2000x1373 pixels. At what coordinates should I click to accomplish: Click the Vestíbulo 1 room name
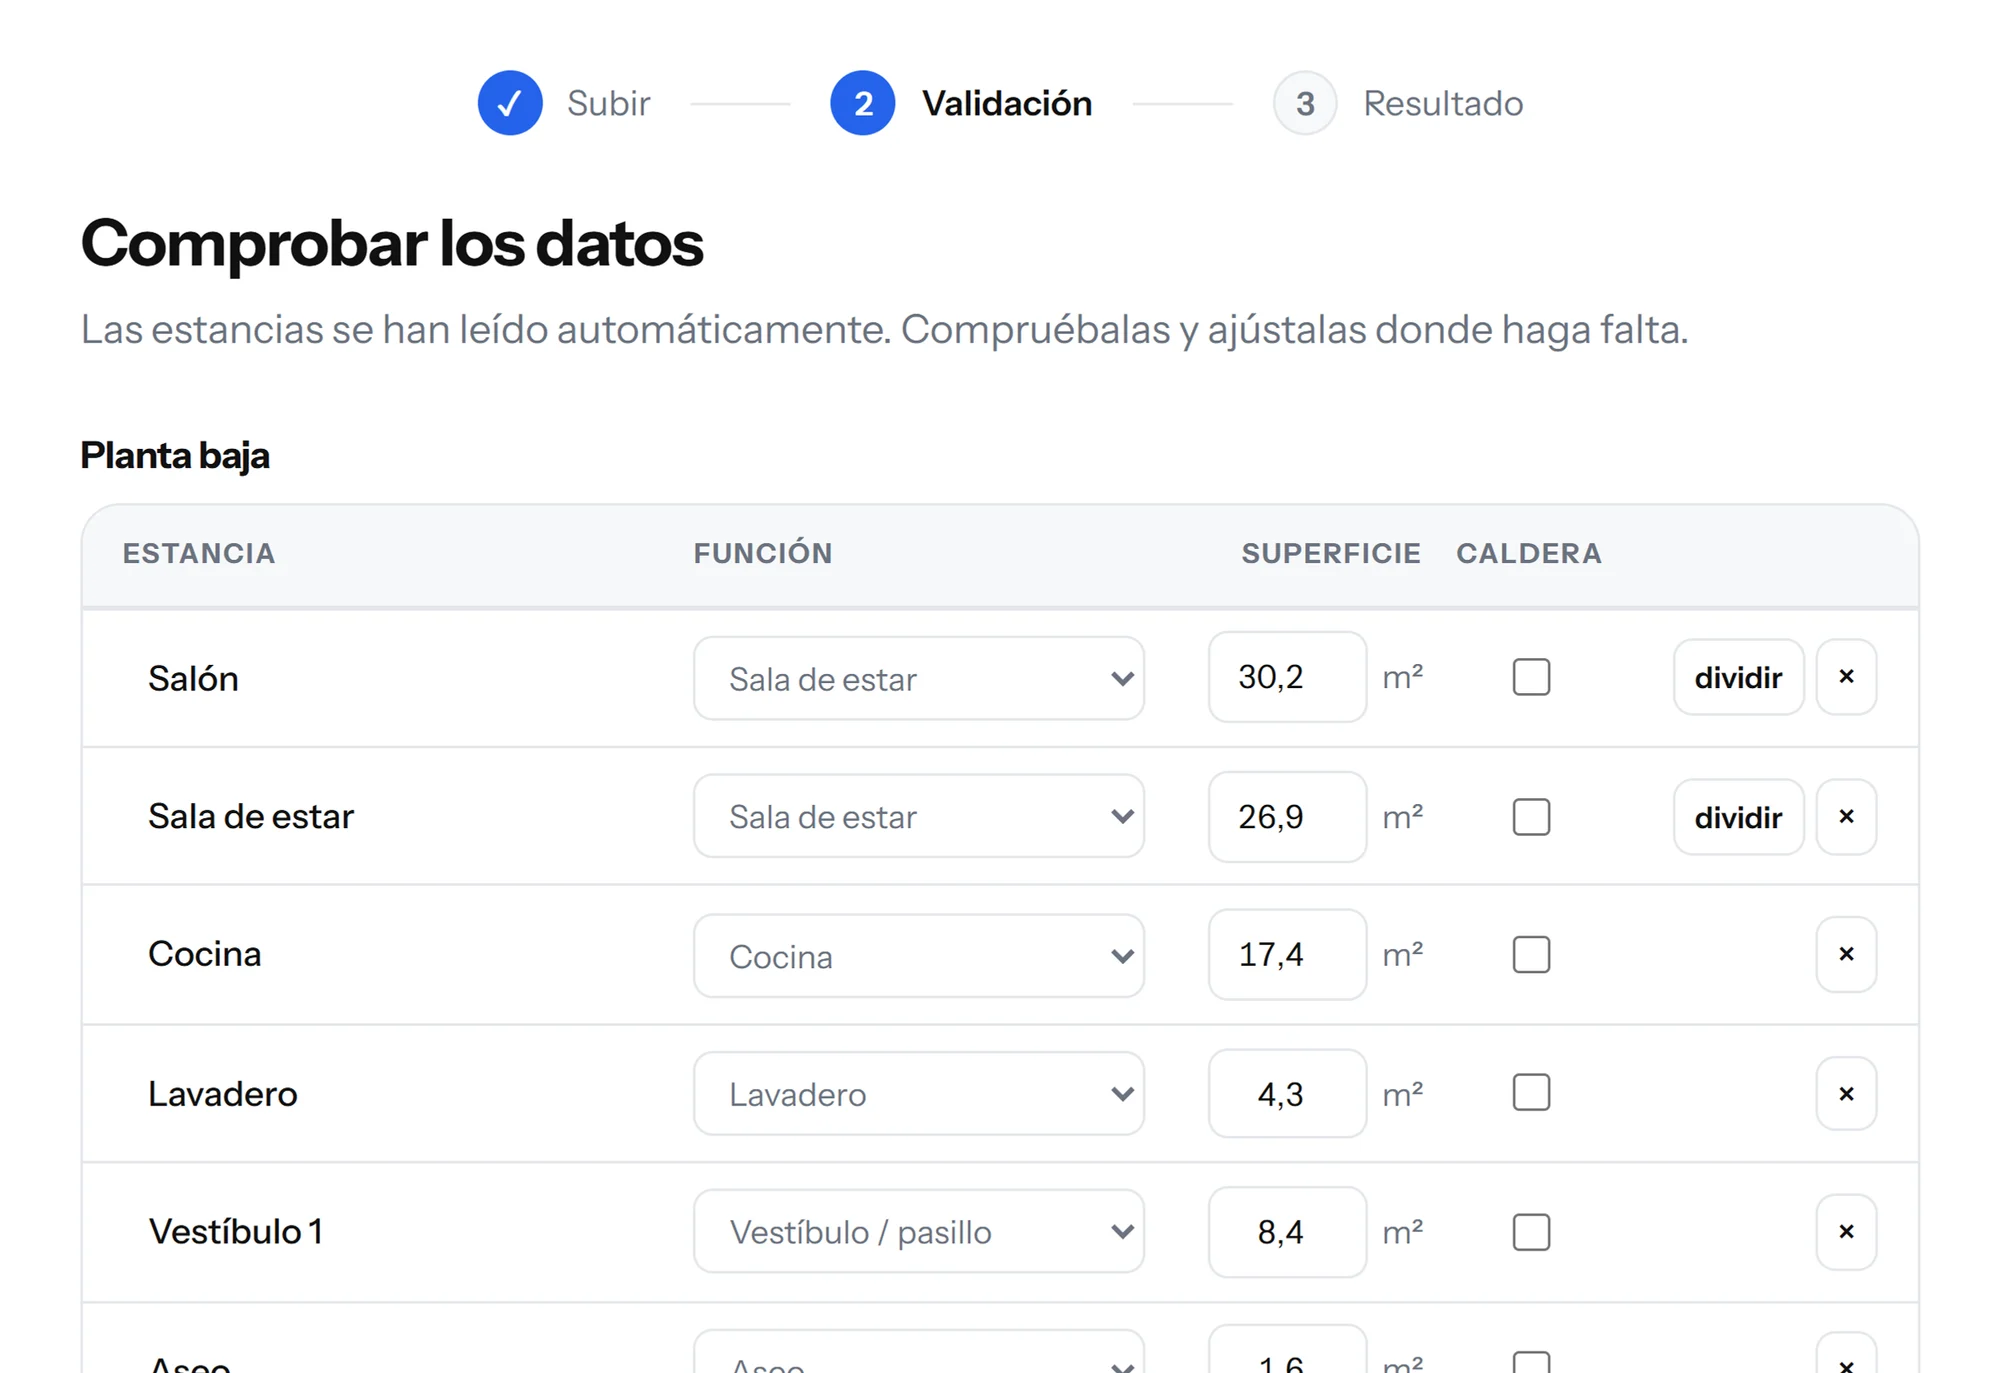click(236, 1231)
